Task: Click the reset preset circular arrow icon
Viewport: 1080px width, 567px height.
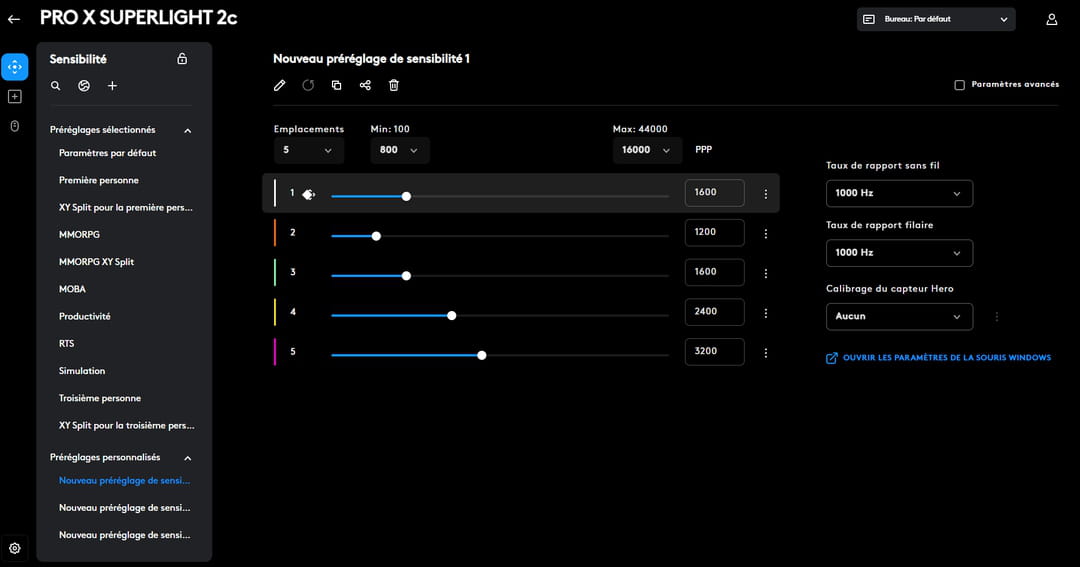Action: coord(308,86)
